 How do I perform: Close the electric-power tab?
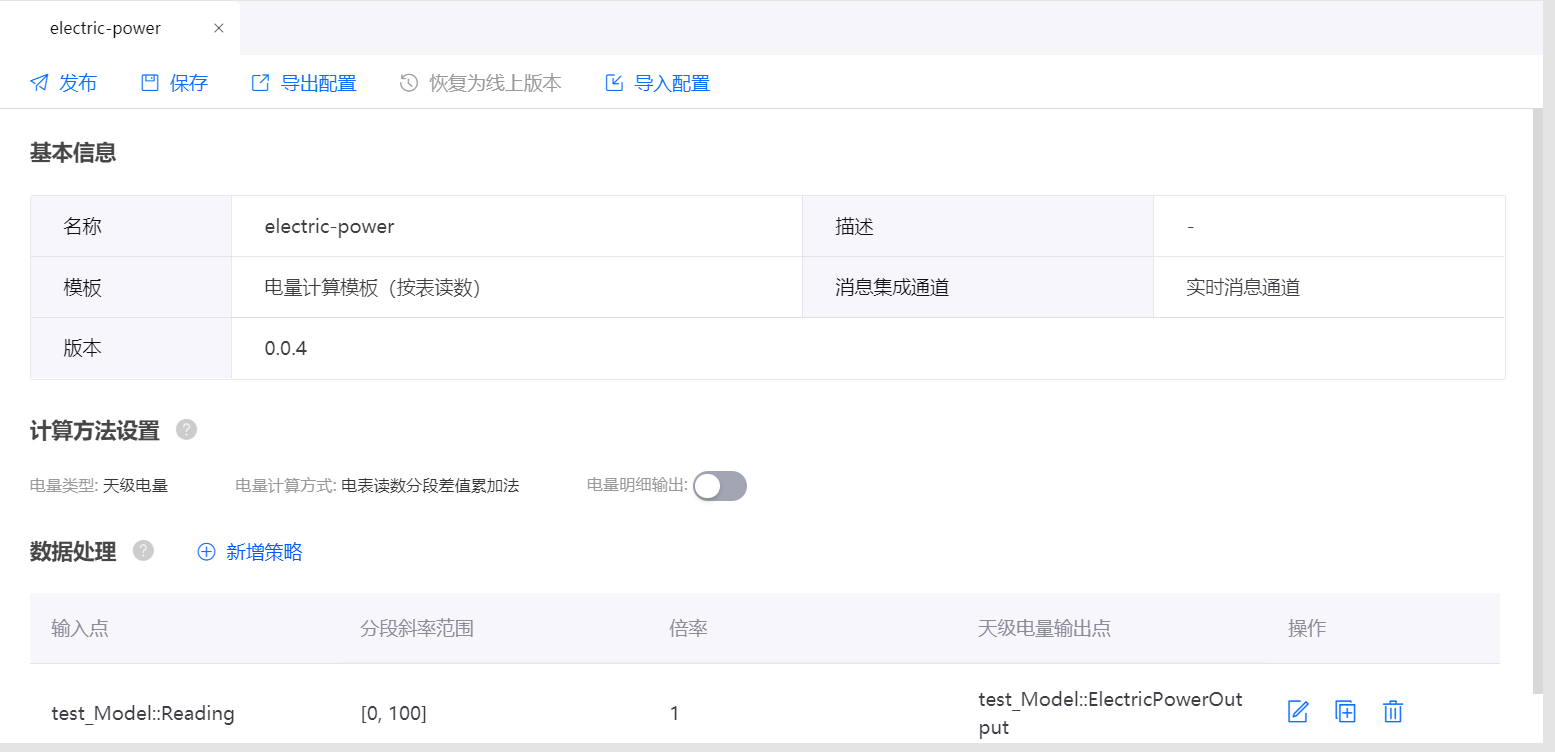coord(219,28)
